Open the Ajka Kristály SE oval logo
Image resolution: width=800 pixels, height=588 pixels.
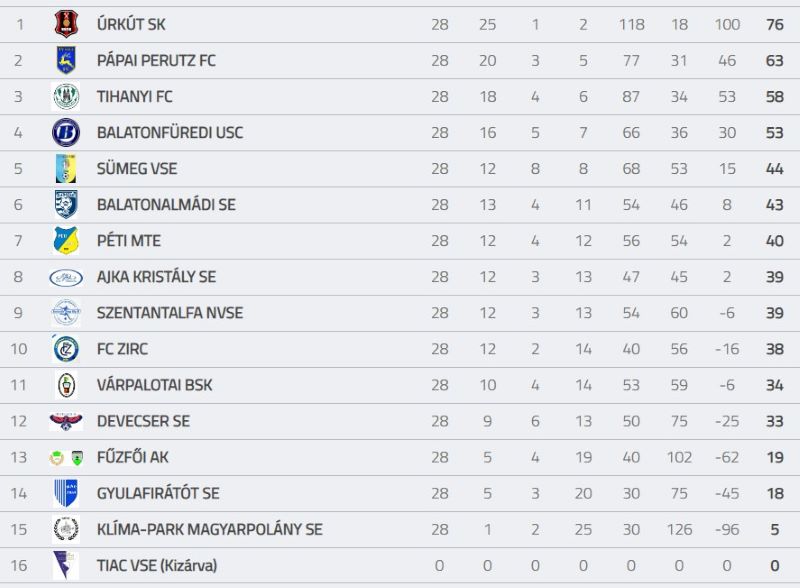click(x=66, y=278)
